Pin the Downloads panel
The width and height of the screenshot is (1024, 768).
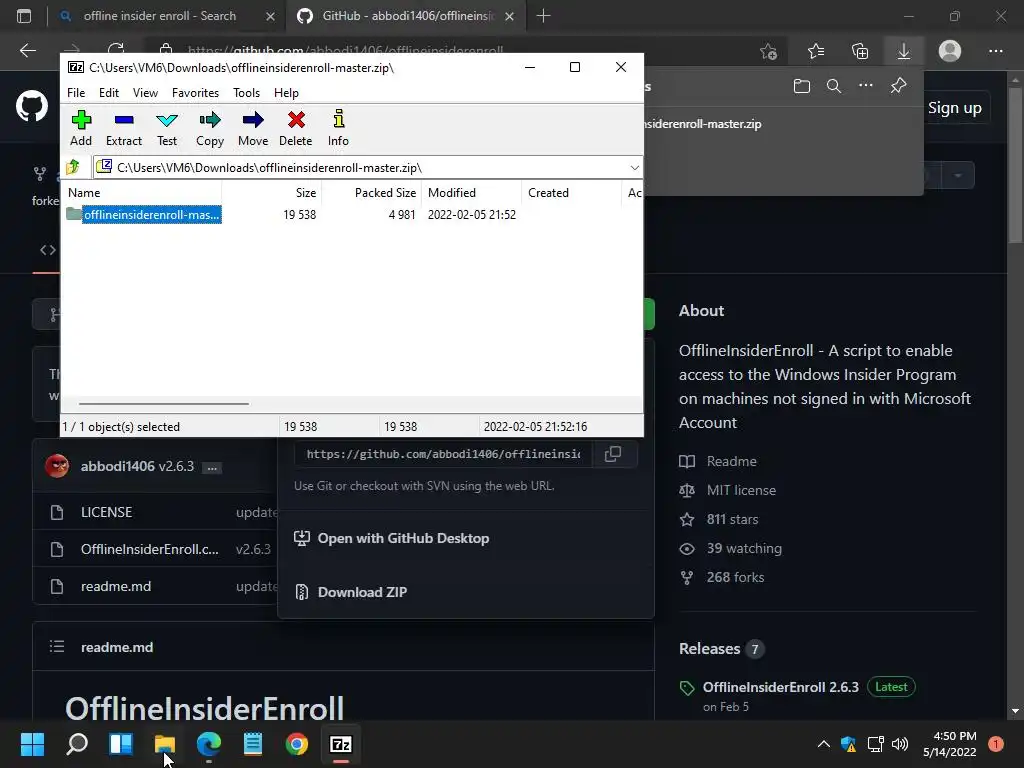[899, 86]
